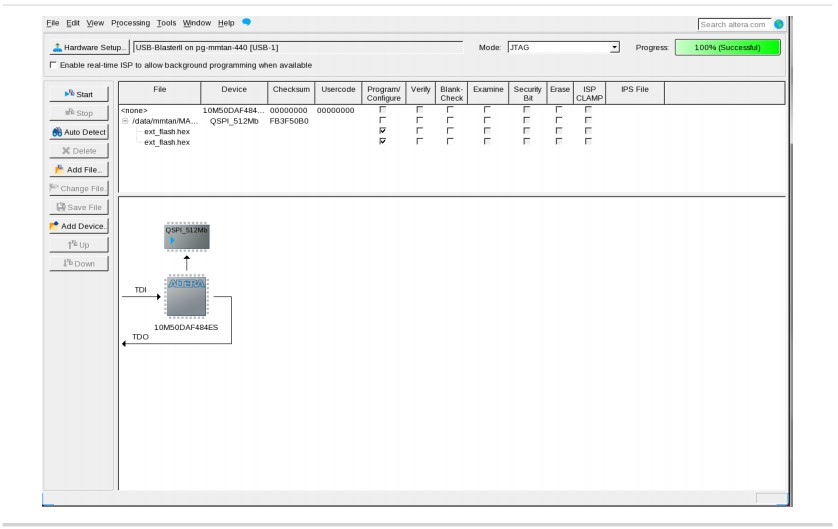Tick Blank-Check for the <none> row
The height and width of the screenshot is (529, 838).
pyautogui.click(x=450, y=110)
